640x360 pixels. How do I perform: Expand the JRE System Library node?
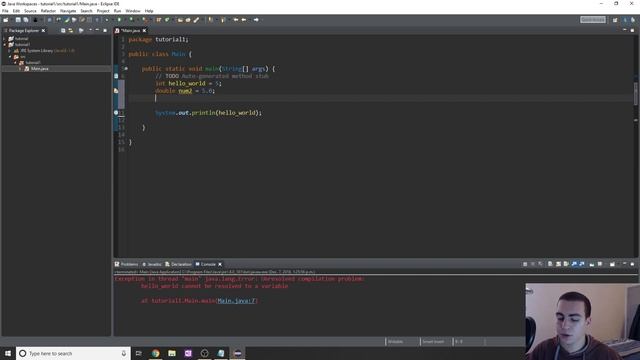click(10, 51)
